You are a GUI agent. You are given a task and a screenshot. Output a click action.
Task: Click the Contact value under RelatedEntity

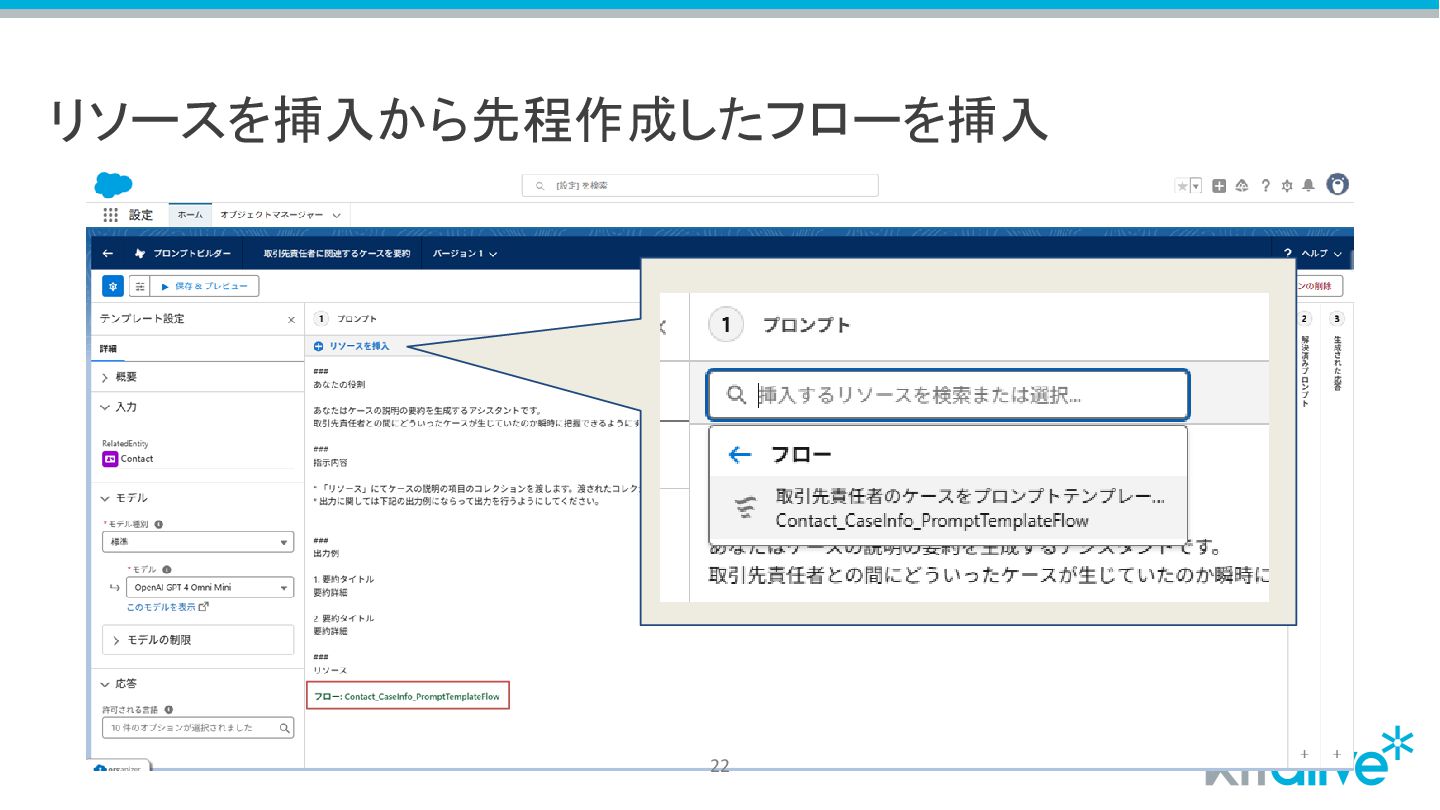click(137, 459)
